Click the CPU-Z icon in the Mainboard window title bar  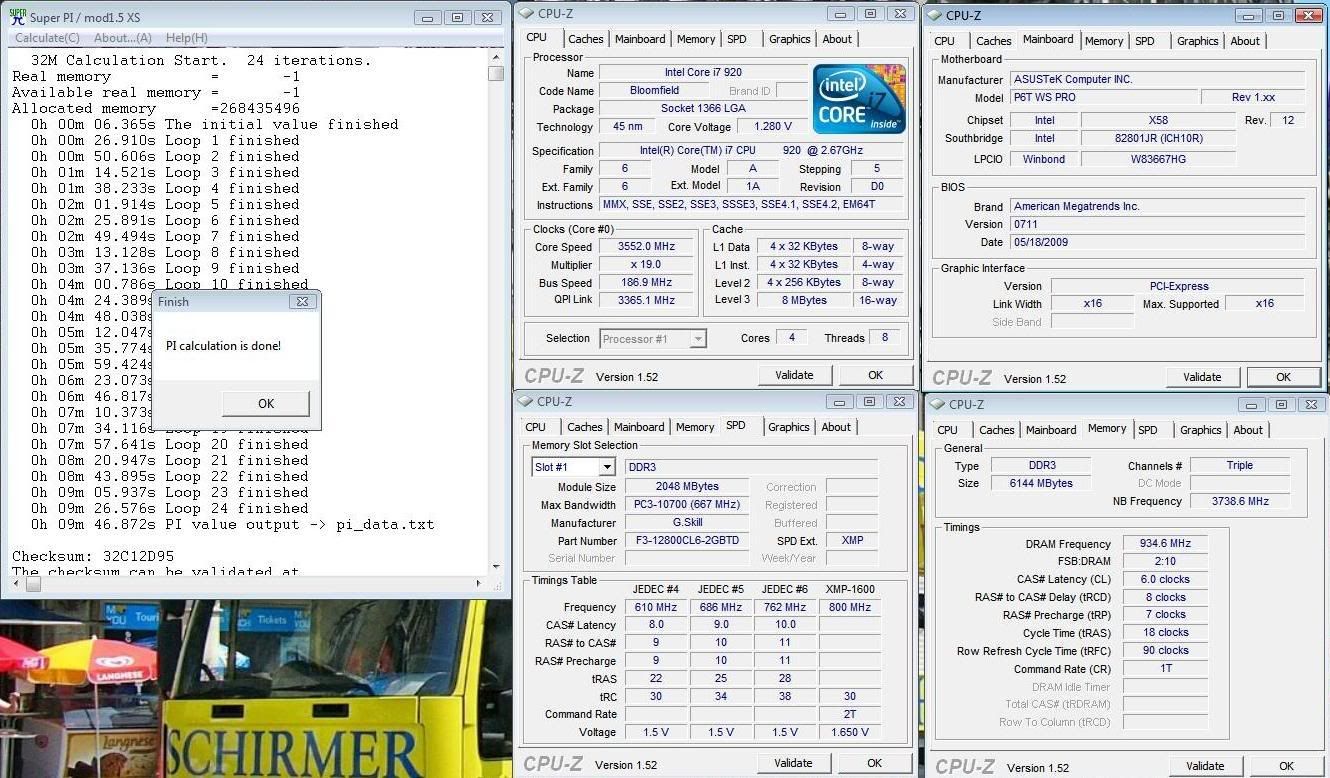[x=935, y=15]
